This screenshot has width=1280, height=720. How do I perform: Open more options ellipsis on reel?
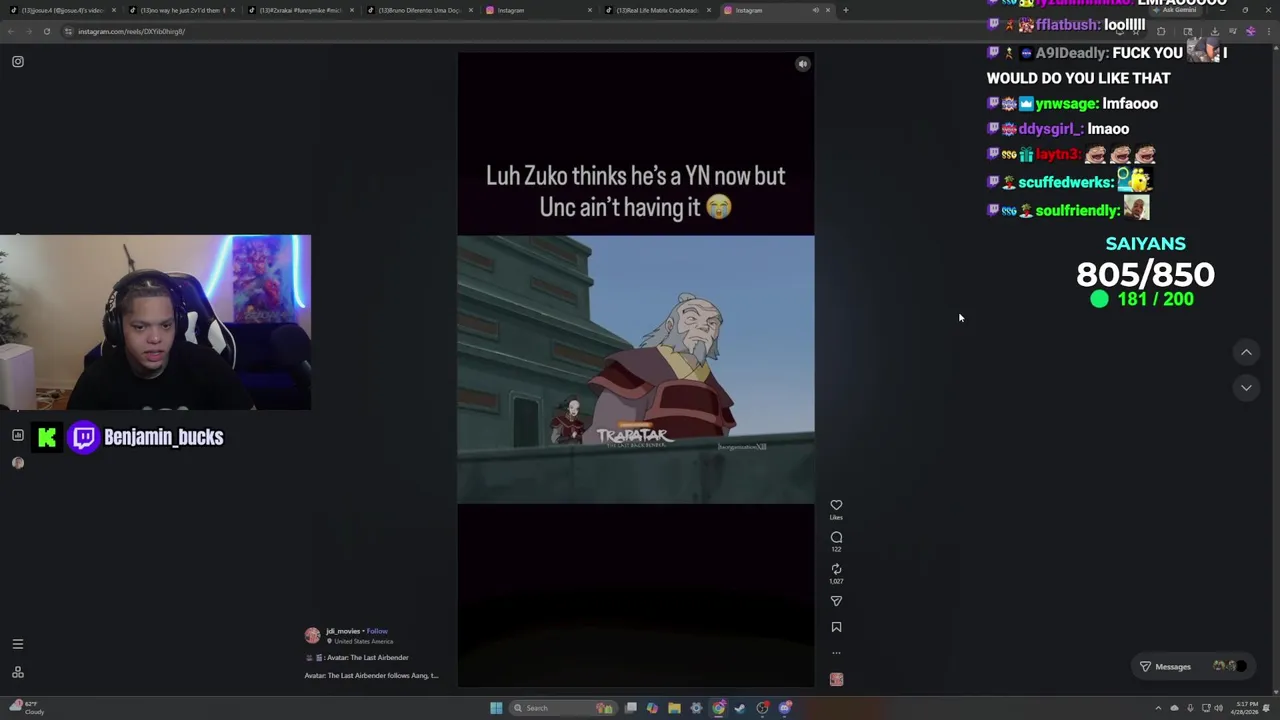[836, 653]
